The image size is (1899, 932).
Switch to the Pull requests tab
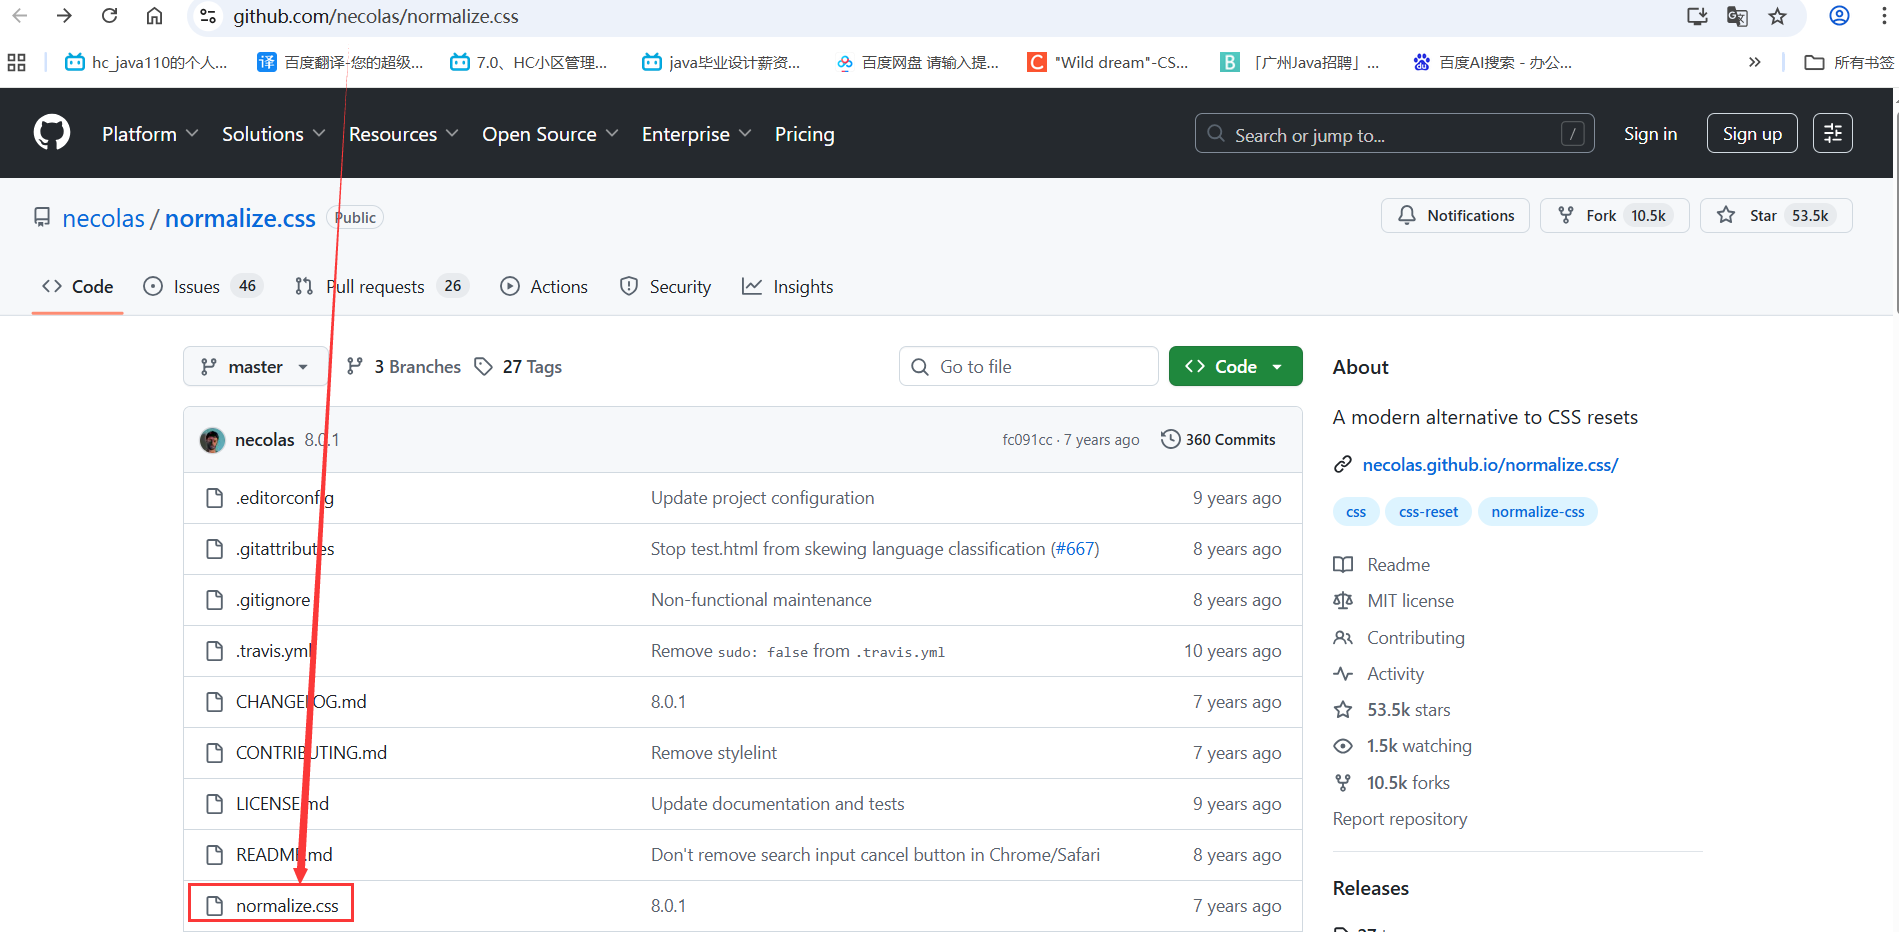[382, 287]
